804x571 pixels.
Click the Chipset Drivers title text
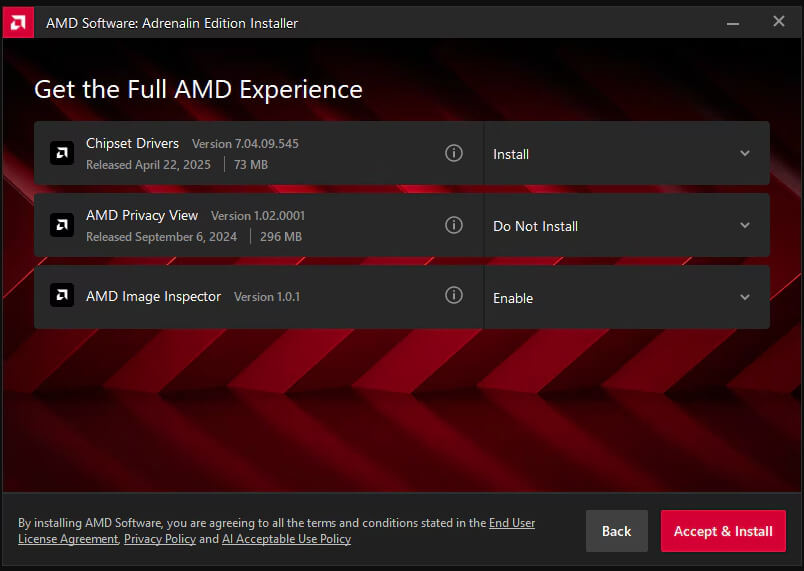pos(132,144)
